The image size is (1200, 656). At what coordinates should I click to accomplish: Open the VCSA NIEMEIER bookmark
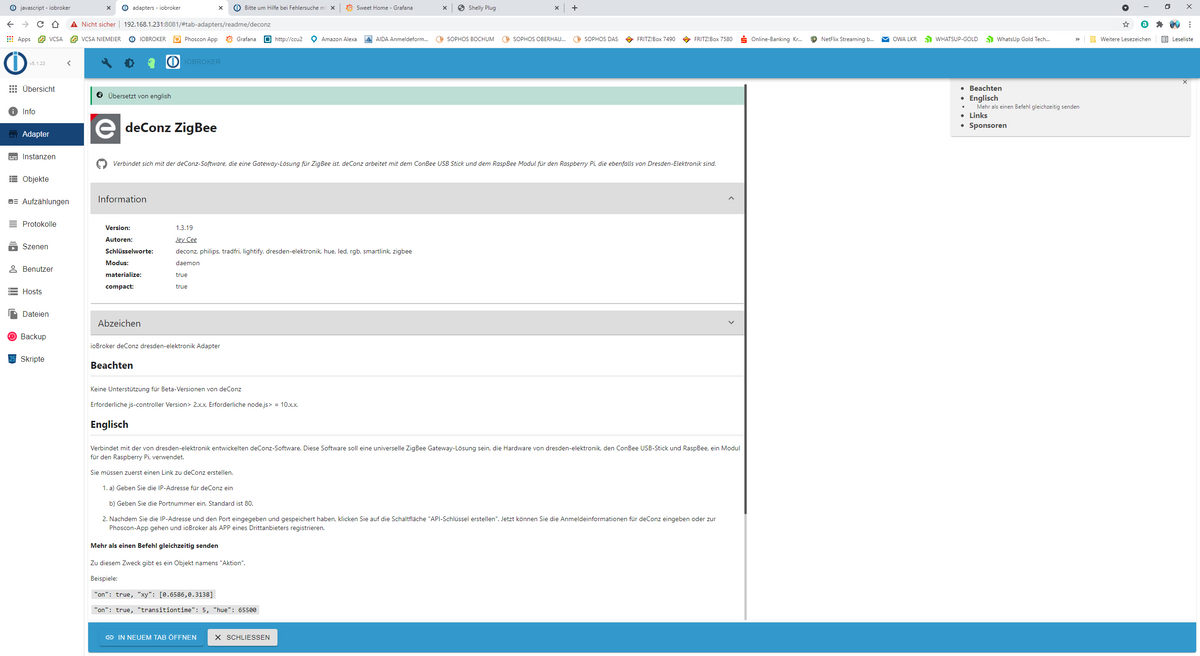(x=96, y=39)
